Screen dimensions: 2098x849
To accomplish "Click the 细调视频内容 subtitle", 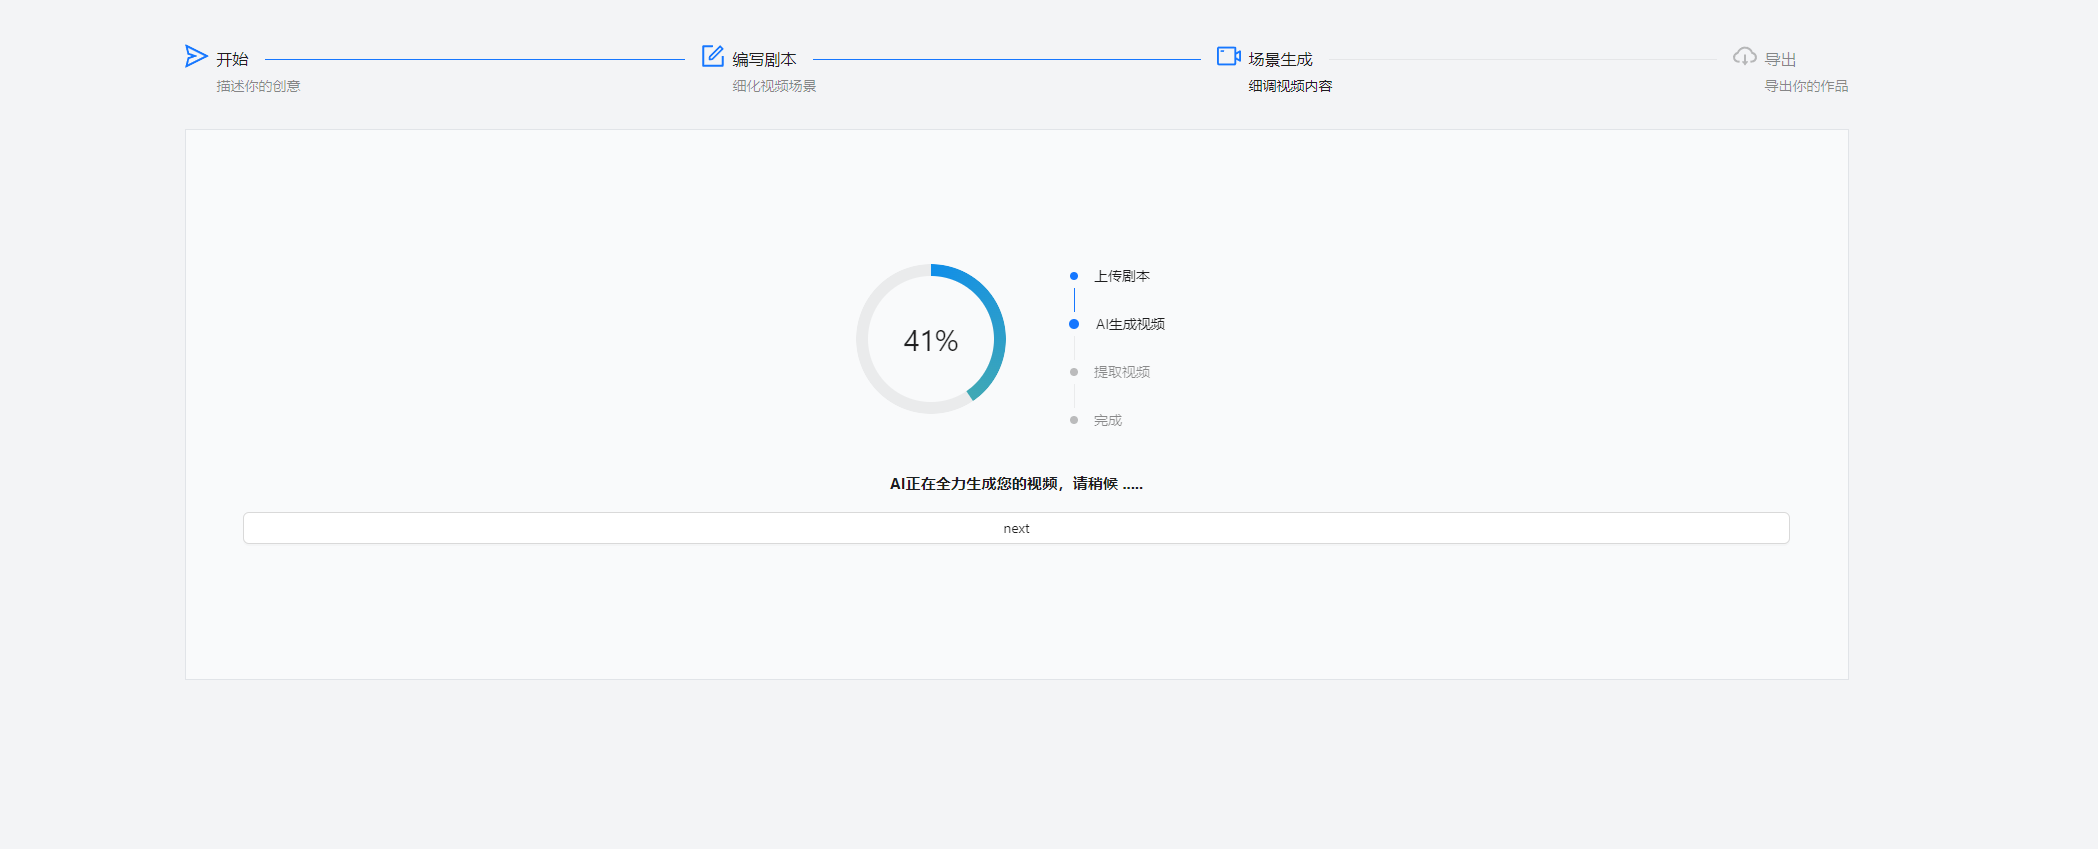I will click(x=1290, y=86).
